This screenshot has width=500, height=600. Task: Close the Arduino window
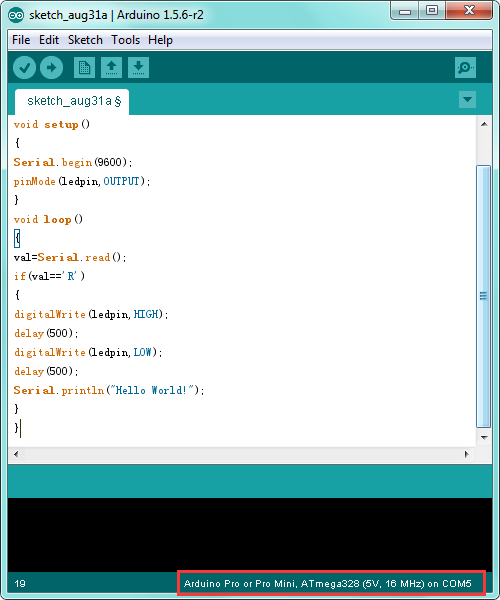469,11
